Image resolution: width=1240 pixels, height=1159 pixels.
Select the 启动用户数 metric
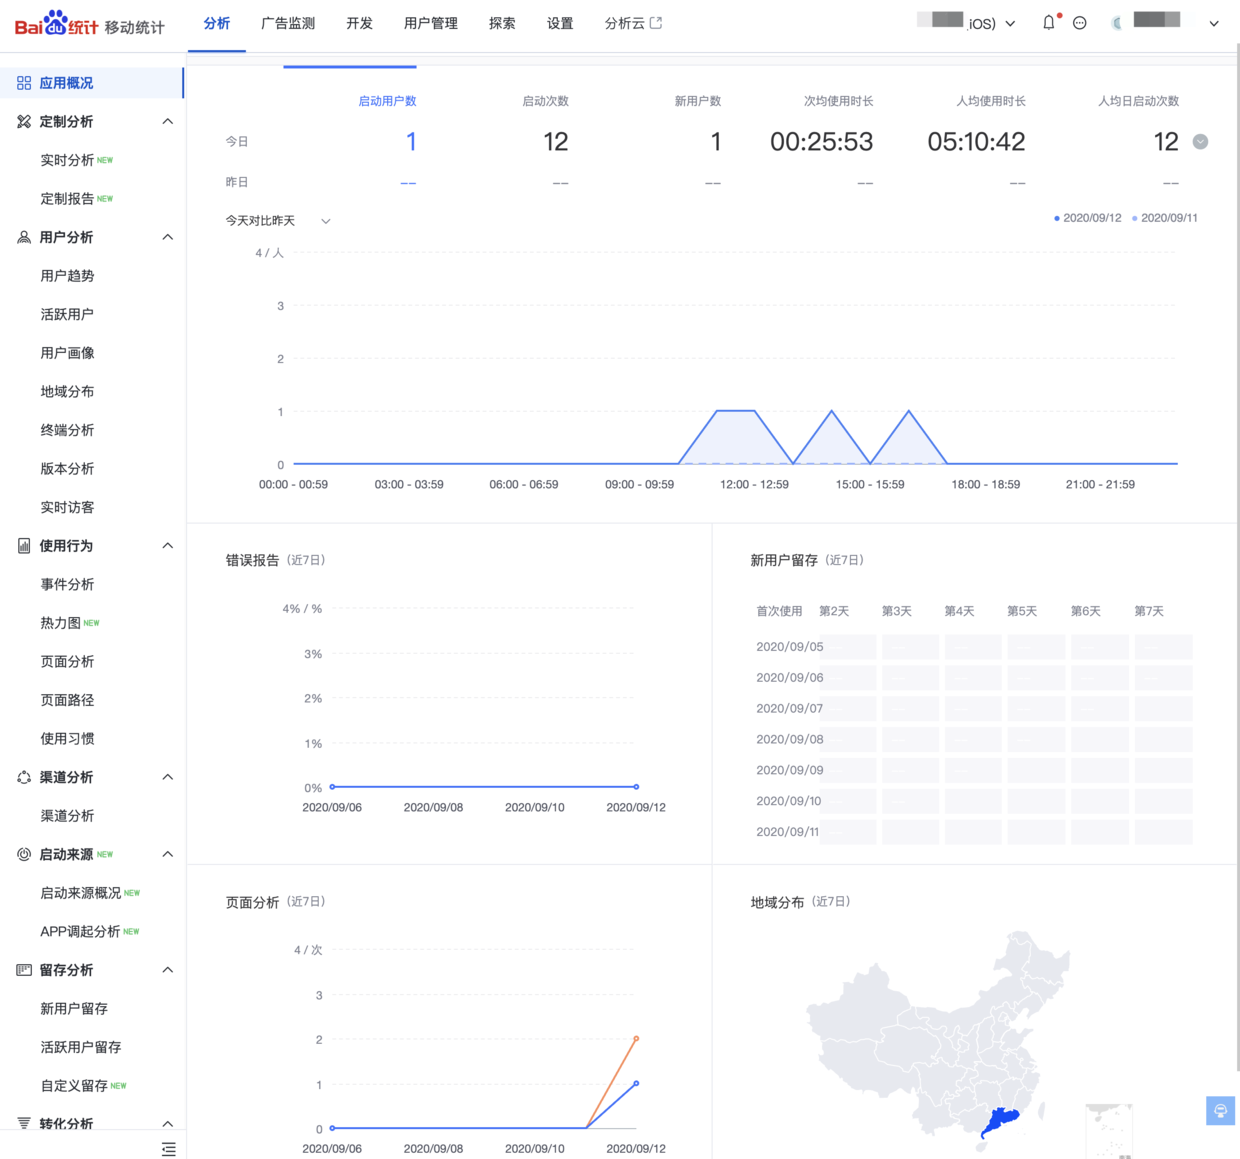pyautogui.click(x=387, y=101)
